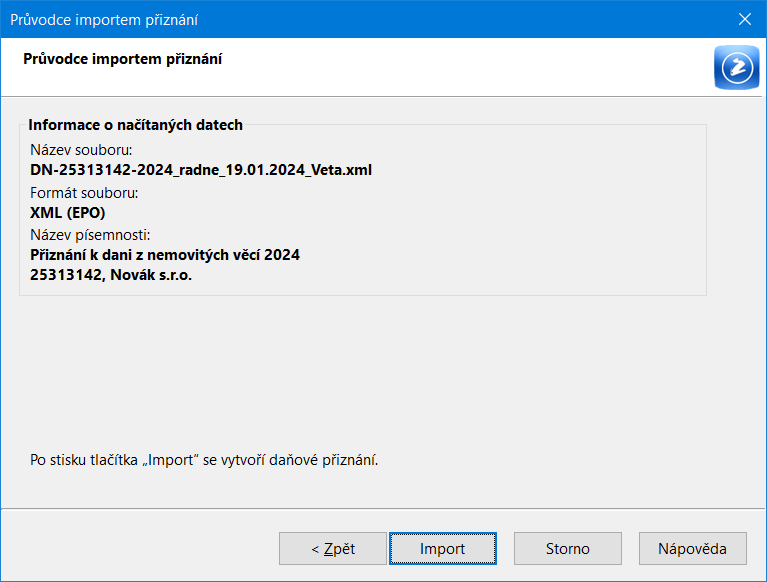Click the Název písemnosti label
This screenshot has width=767, height=582.
90,235
